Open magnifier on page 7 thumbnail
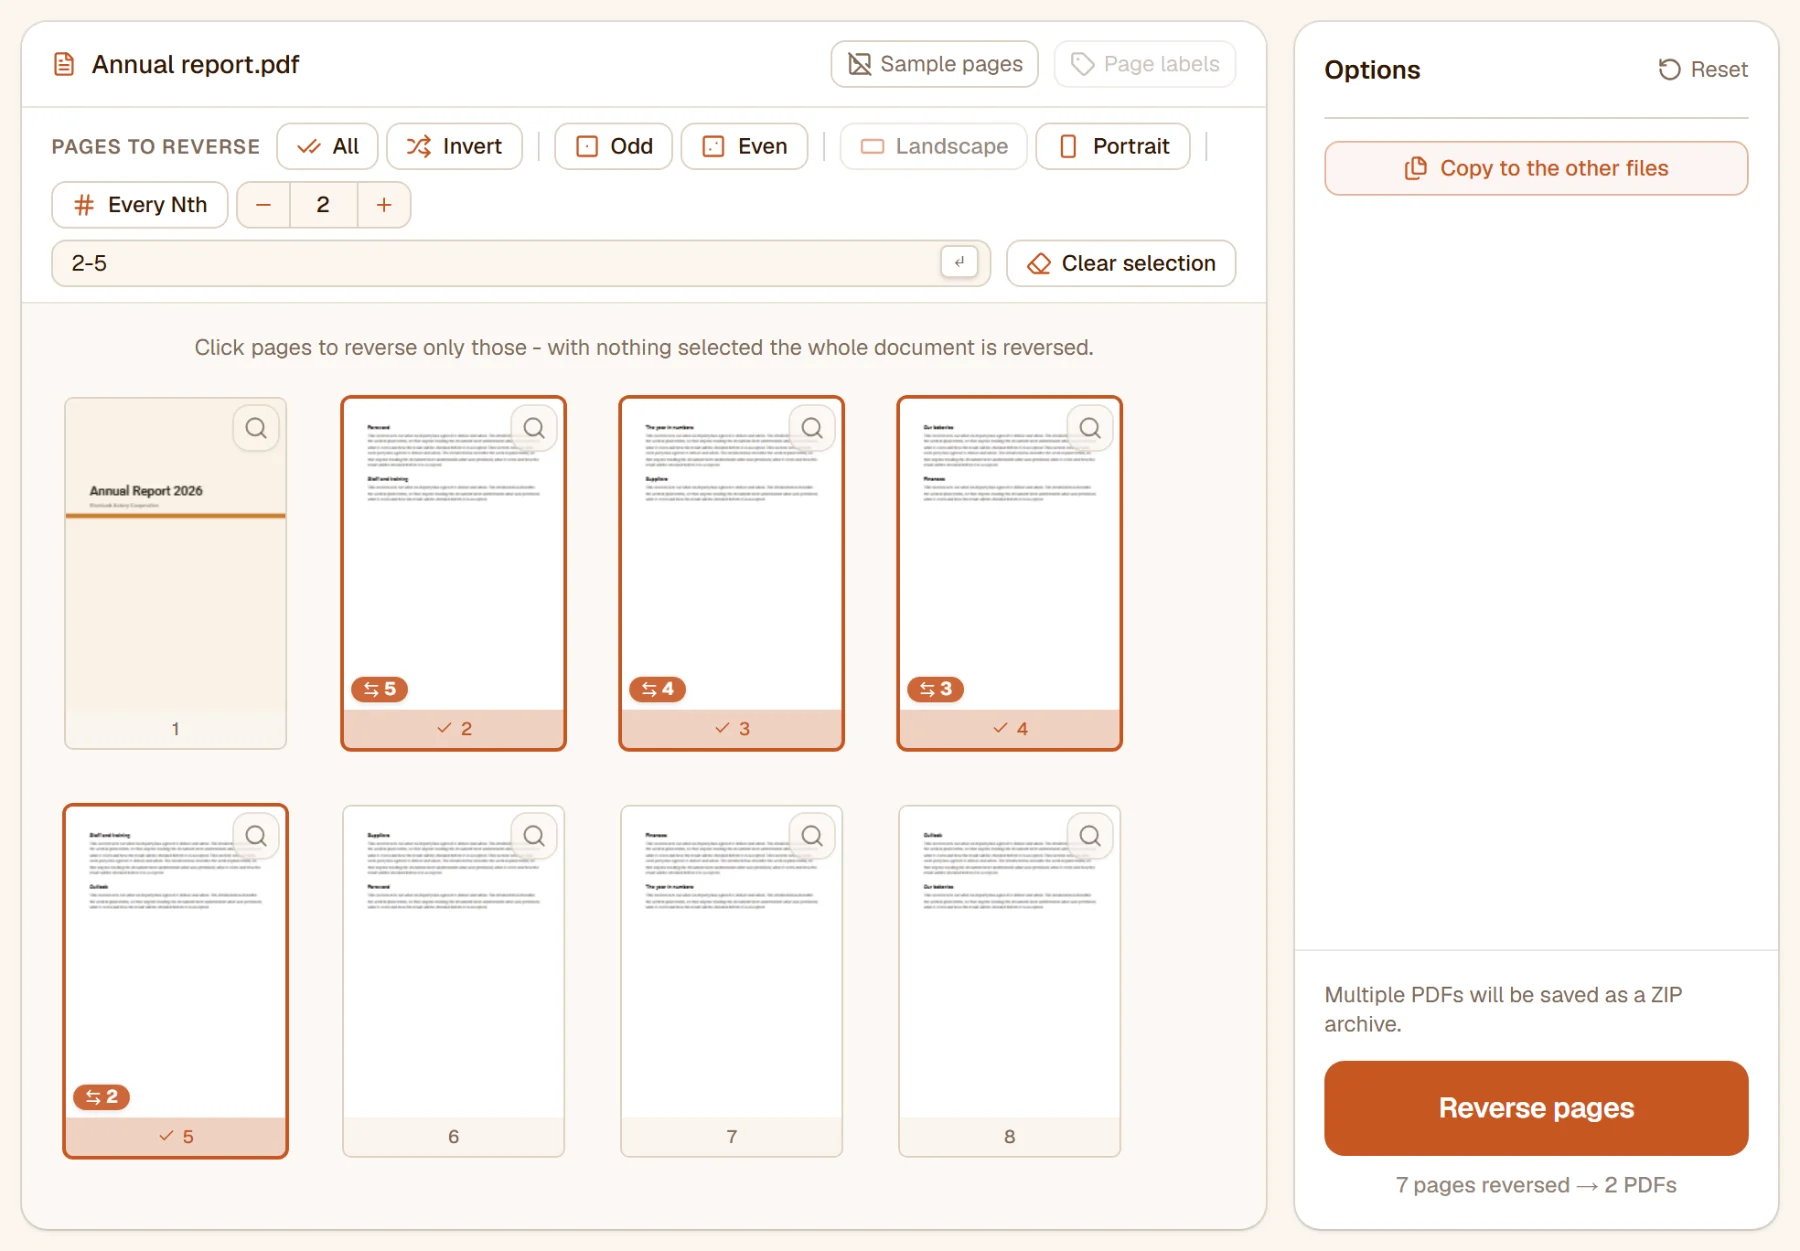This screenshot has height=1251, width=1800. point(812,836)
